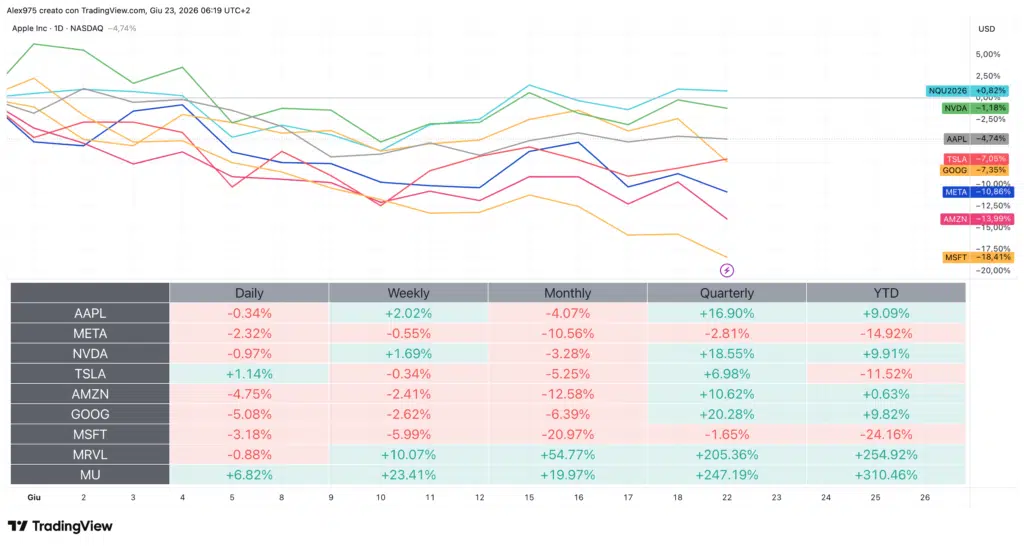Select the YTD column header
Image resolution: width=1024 pixels, height=546 pixels.
886,293
